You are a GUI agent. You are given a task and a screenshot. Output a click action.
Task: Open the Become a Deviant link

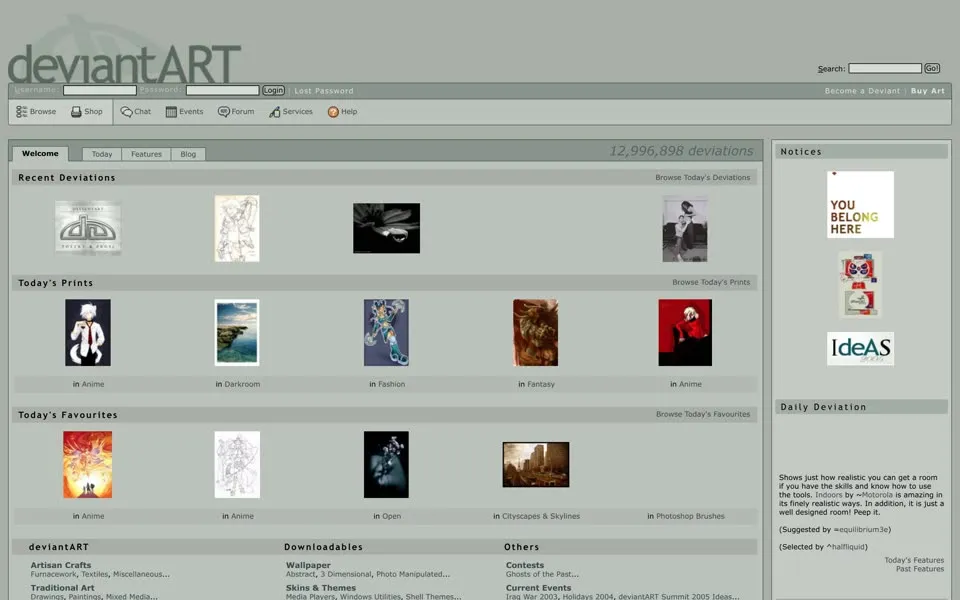862,91
